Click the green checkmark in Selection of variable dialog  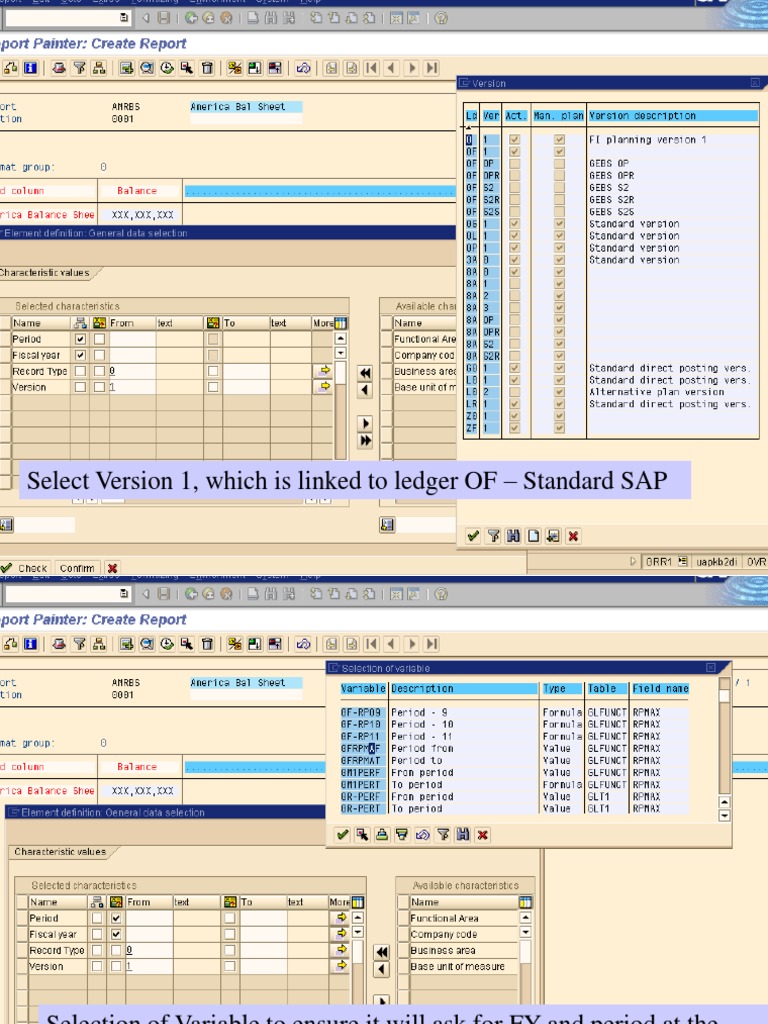click(x=343, y=834)
